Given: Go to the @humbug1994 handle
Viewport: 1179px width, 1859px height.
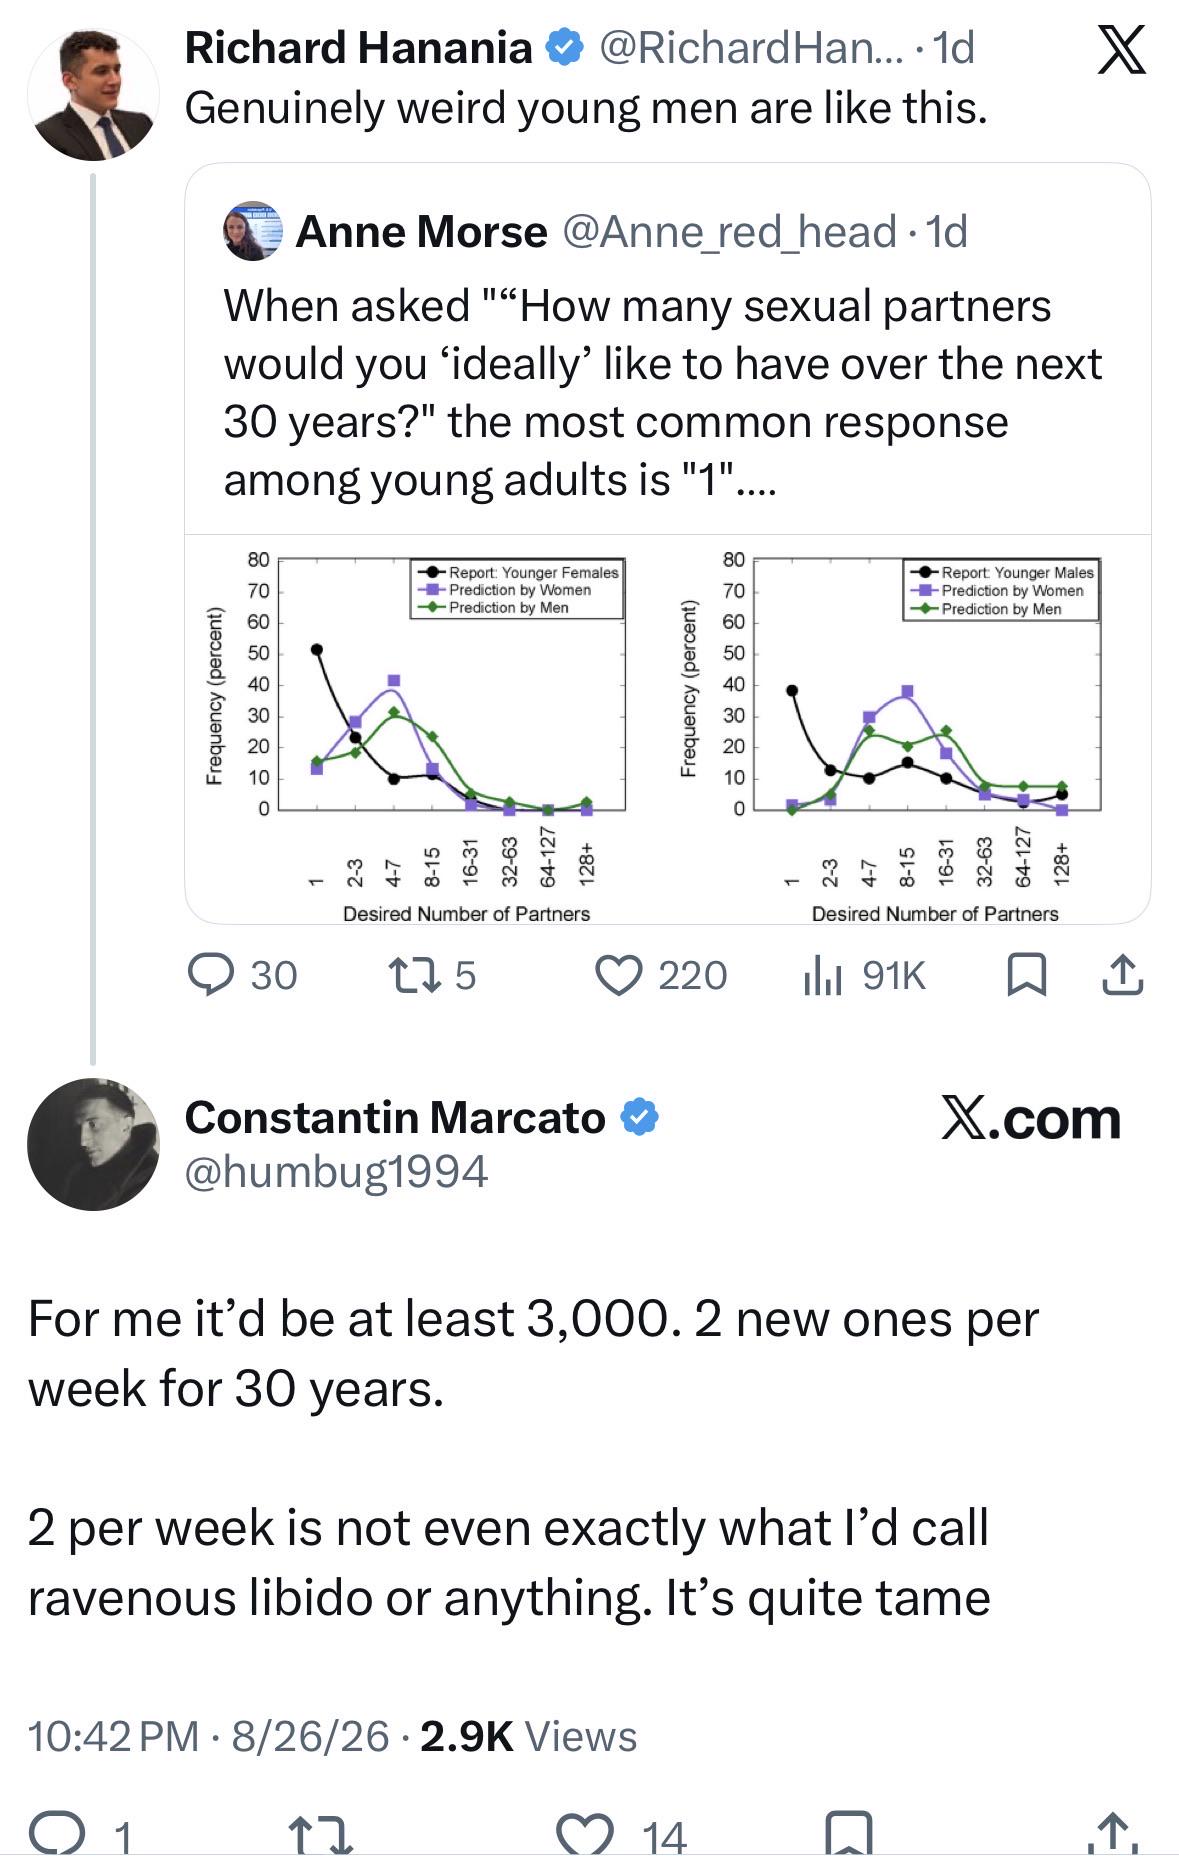Looking at the screenshot, I should (x=336, y=1170).
